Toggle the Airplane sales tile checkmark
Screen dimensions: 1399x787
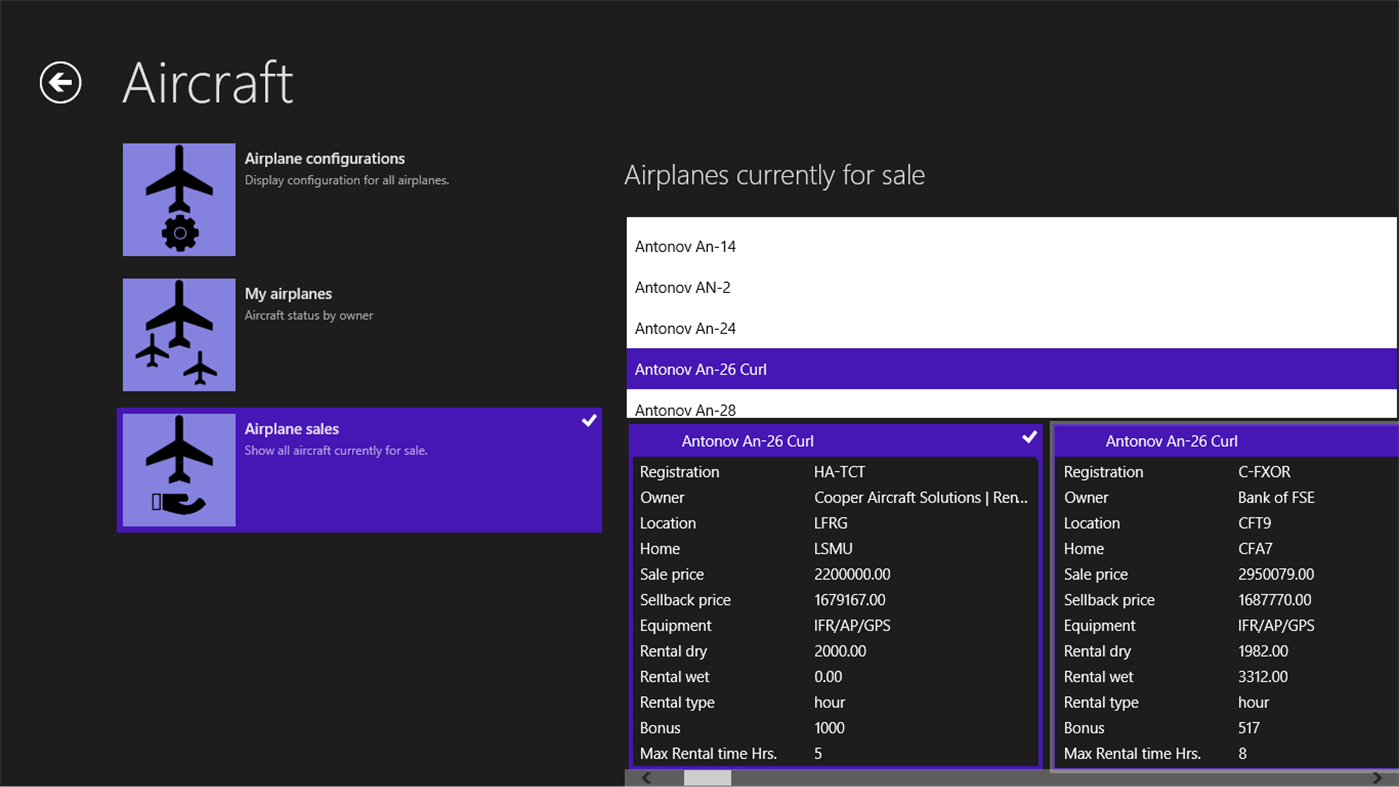pyautogui.click(x=589, y=421)
